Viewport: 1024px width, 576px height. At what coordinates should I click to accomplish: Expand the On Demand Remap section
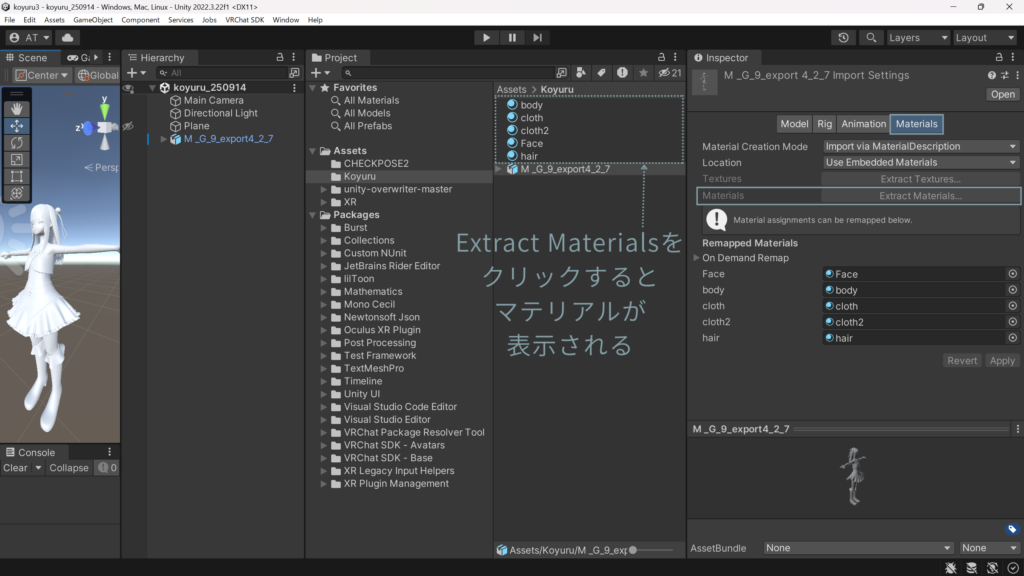coord(697,258)
